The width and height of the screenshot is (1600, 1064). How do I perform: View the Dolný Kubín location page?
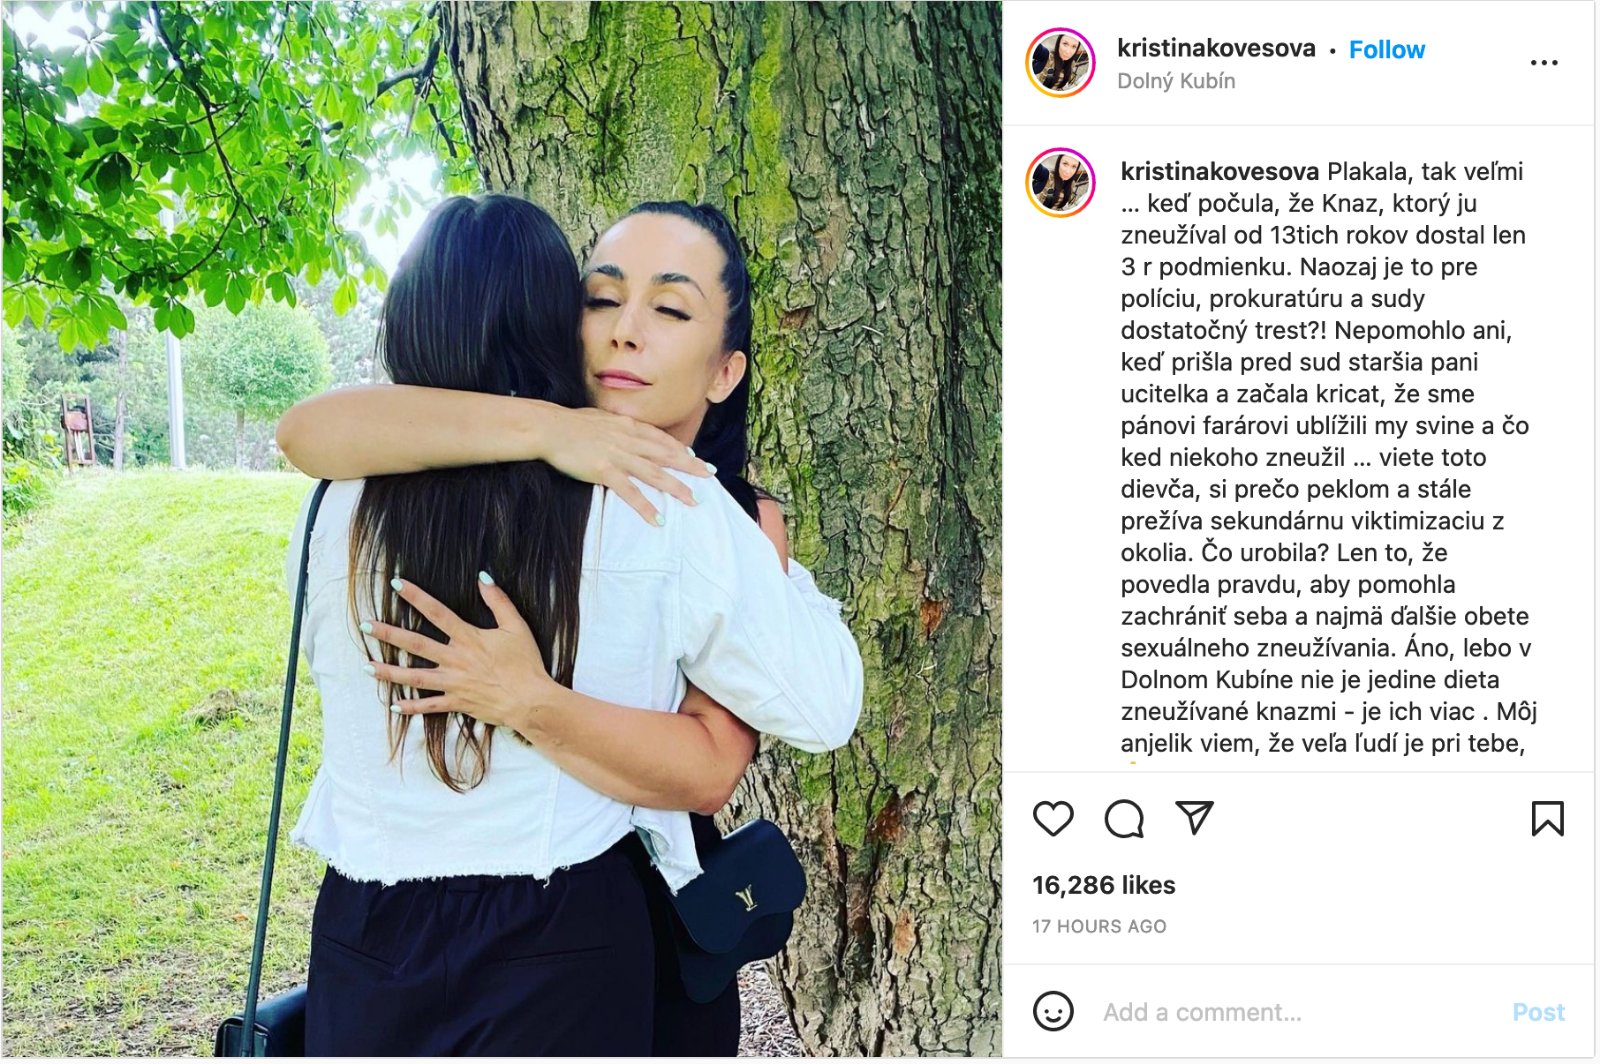coord(1176,81)
